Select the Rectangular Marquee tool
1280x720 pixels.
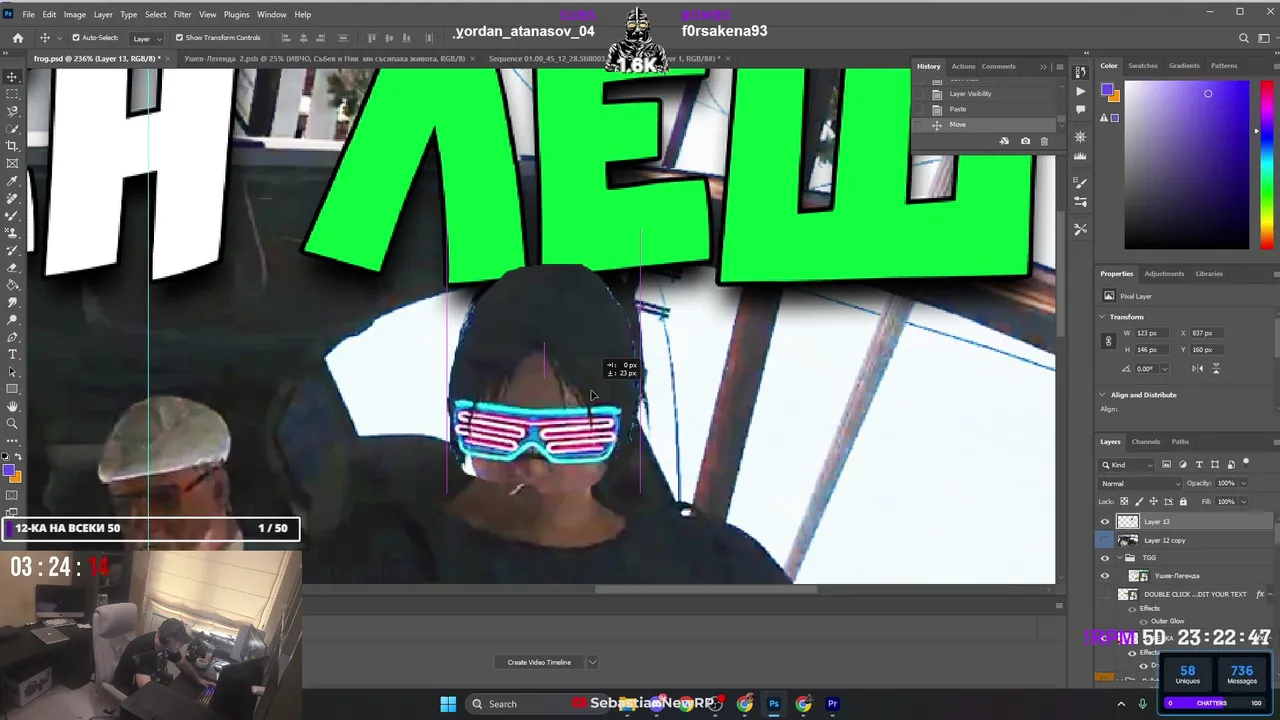tap(12, 94)
